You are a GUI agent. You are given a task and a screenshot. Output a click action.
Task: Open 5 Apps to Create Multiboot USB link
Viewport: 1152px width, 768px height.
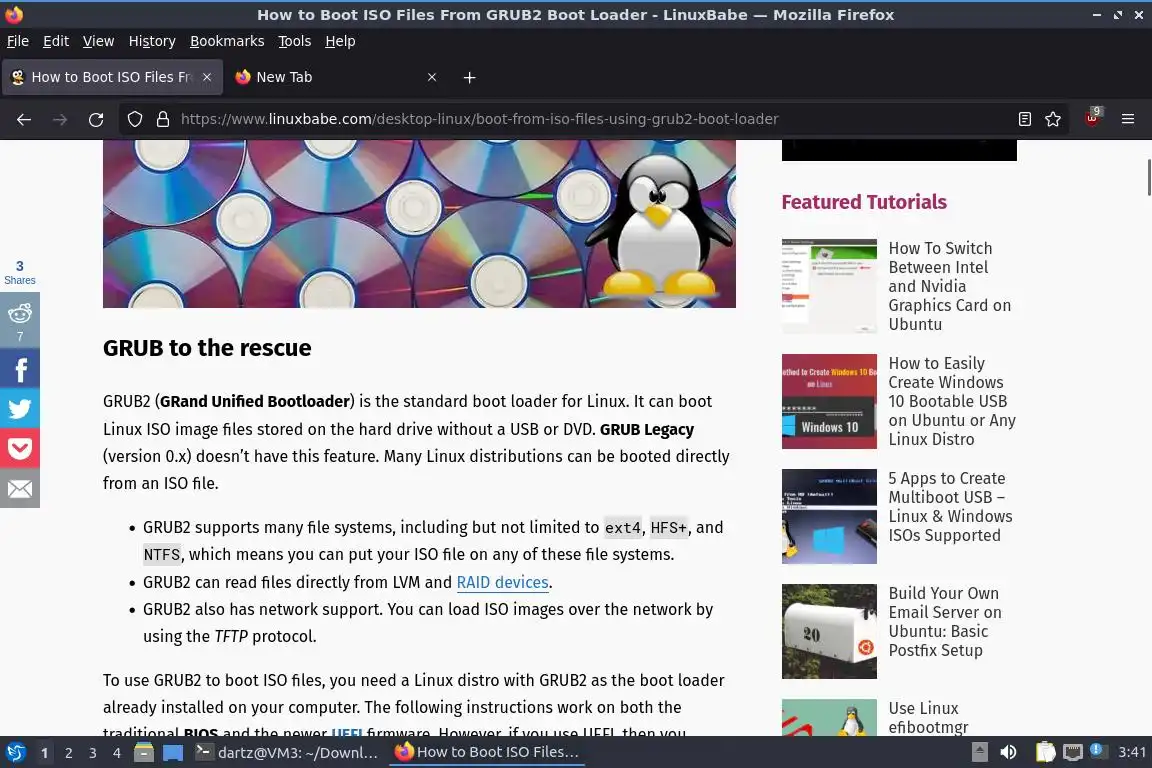951,506
